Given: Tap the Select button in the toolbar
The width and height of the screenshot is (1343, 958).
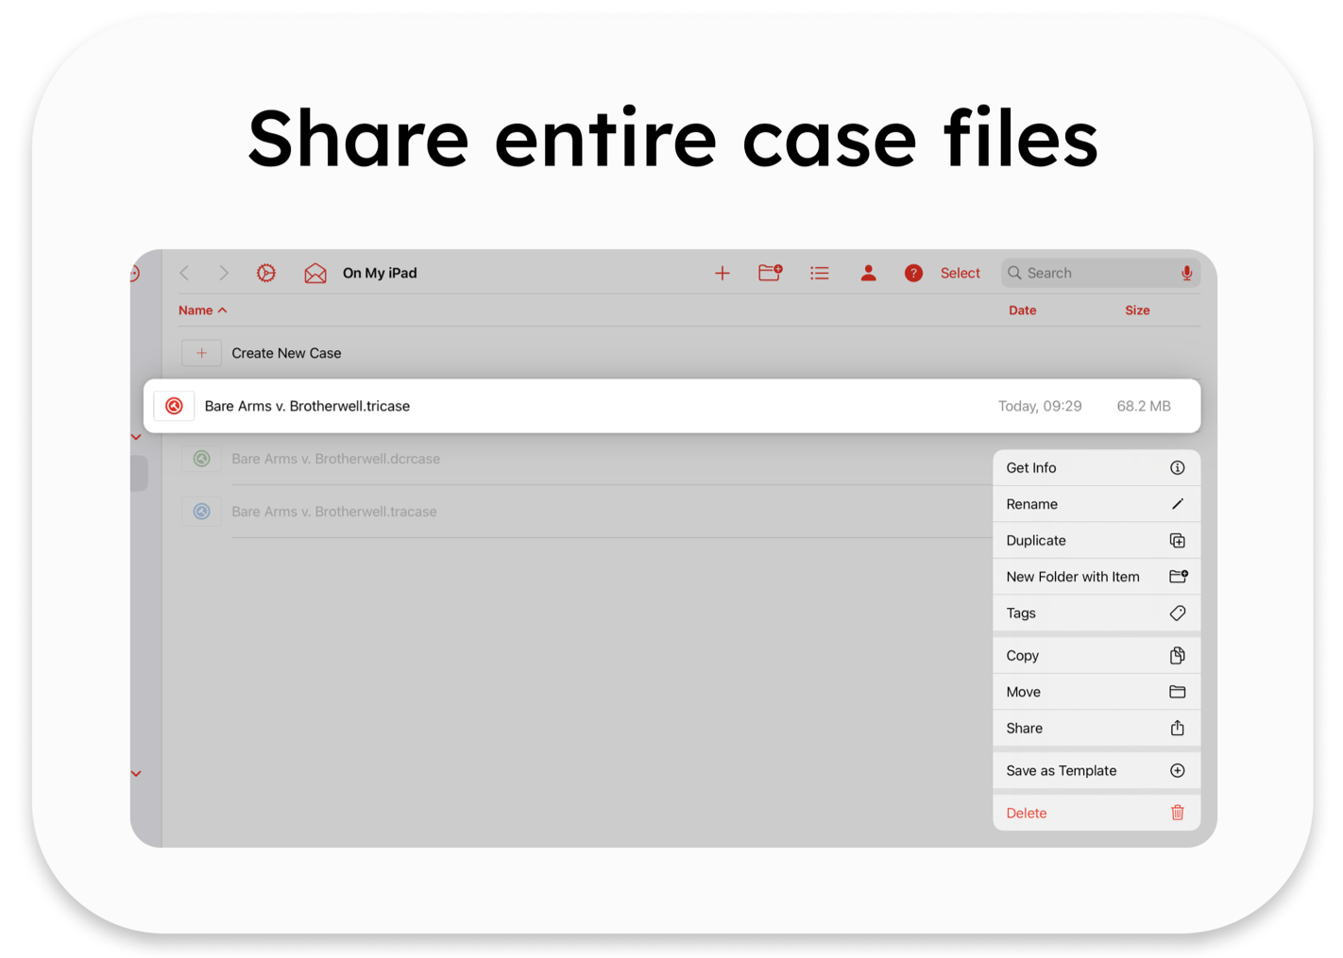Looking at the screenshot, I should [x=959, y=272].
